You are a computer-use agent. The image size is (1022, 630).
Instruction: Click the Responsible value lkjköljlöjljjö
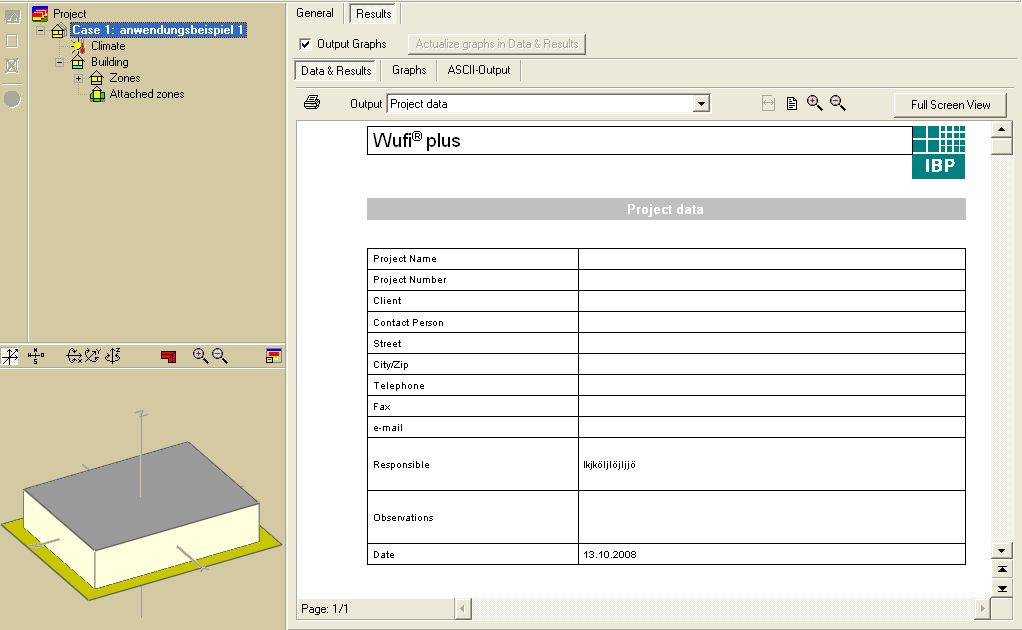point(609,465)
